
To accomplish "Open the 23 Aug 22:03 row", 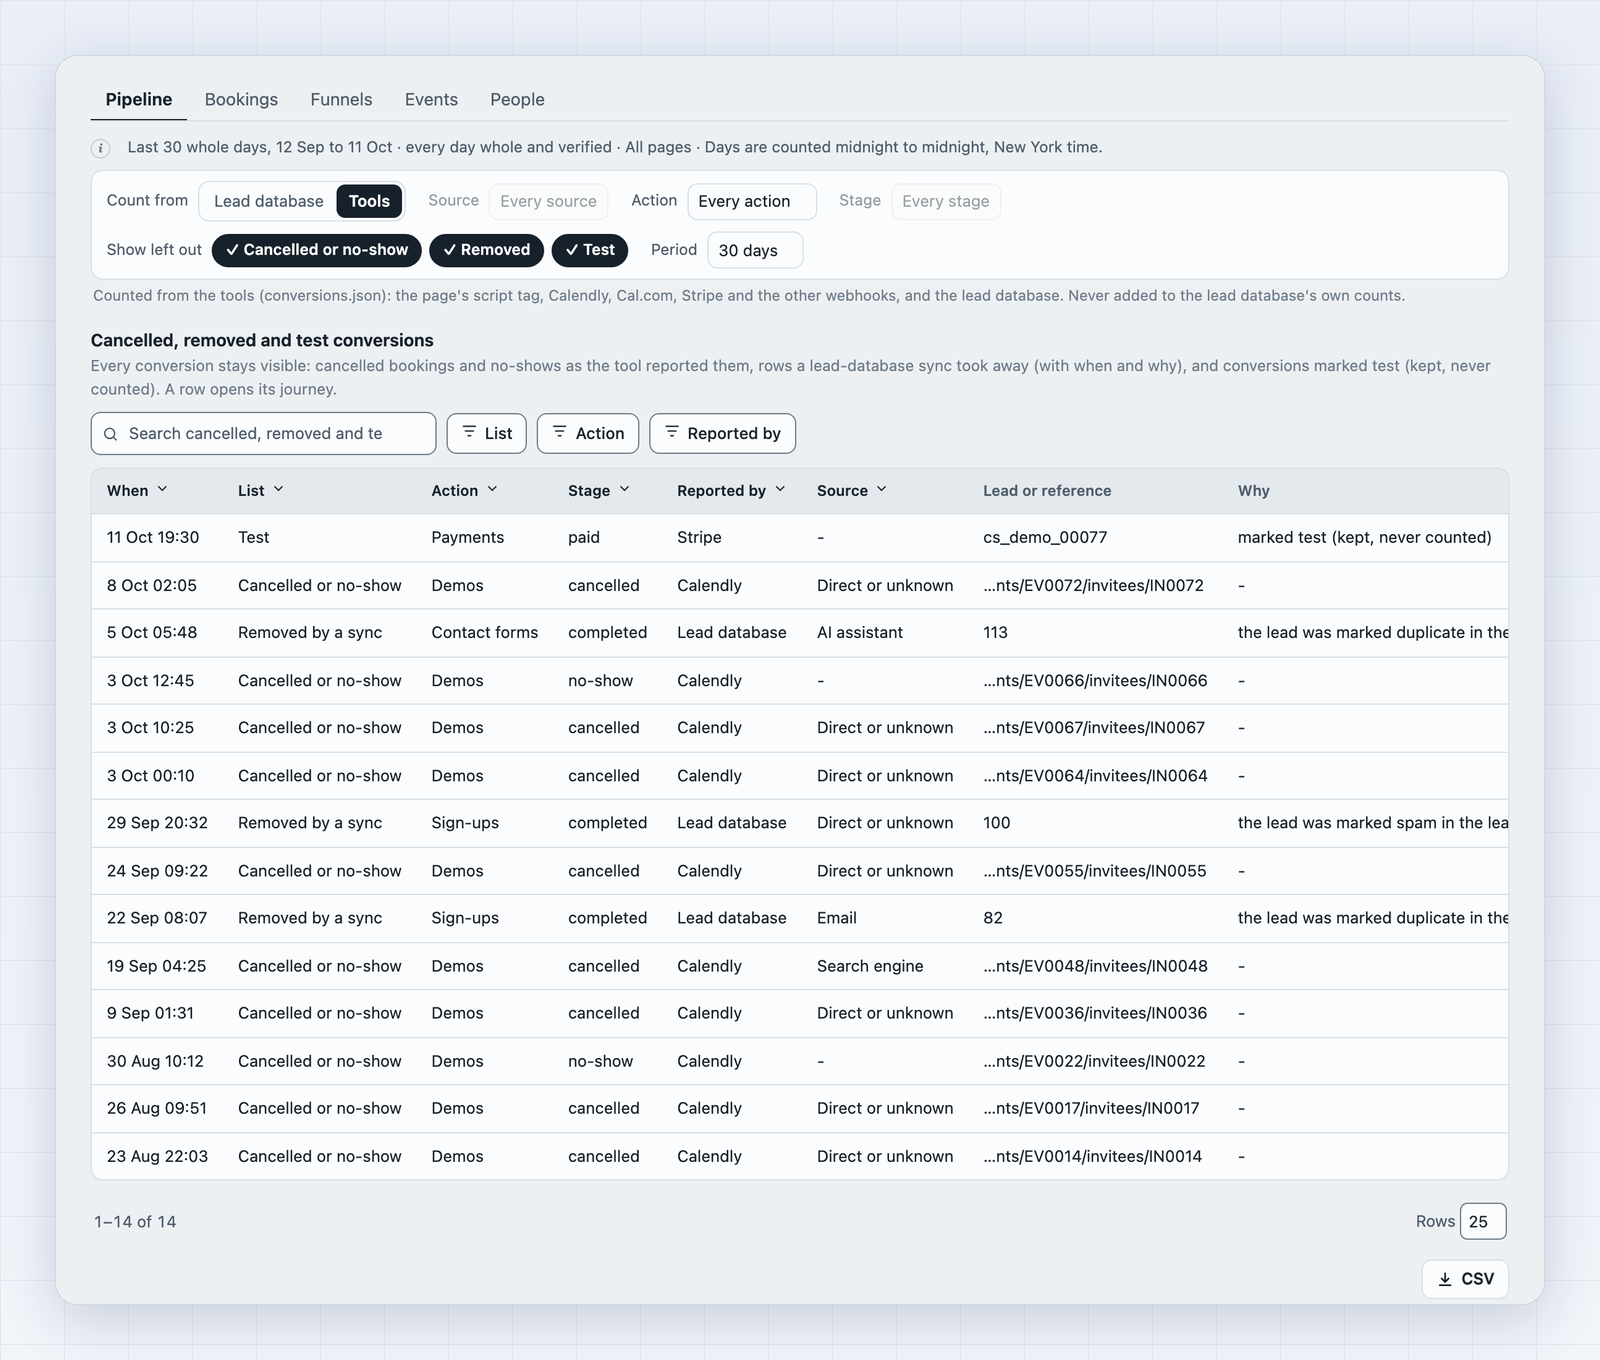I will coord(800,1156).
